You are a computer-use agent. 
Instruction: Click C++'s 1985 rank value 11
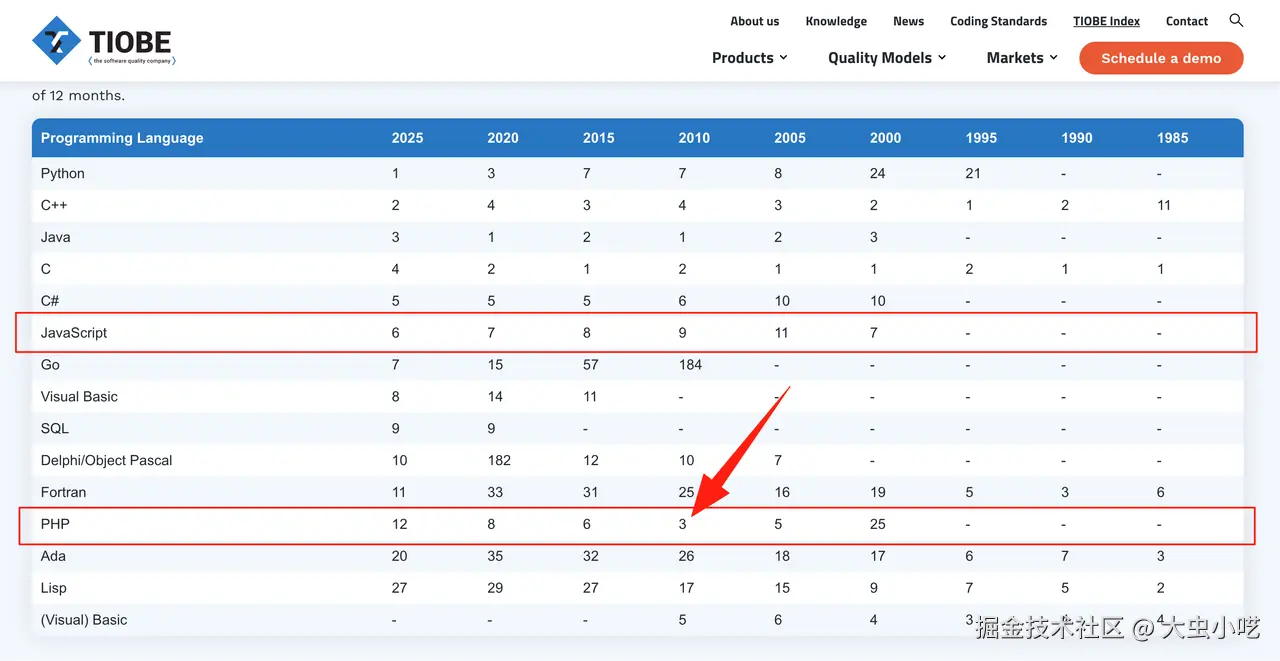pos(1165,205)
